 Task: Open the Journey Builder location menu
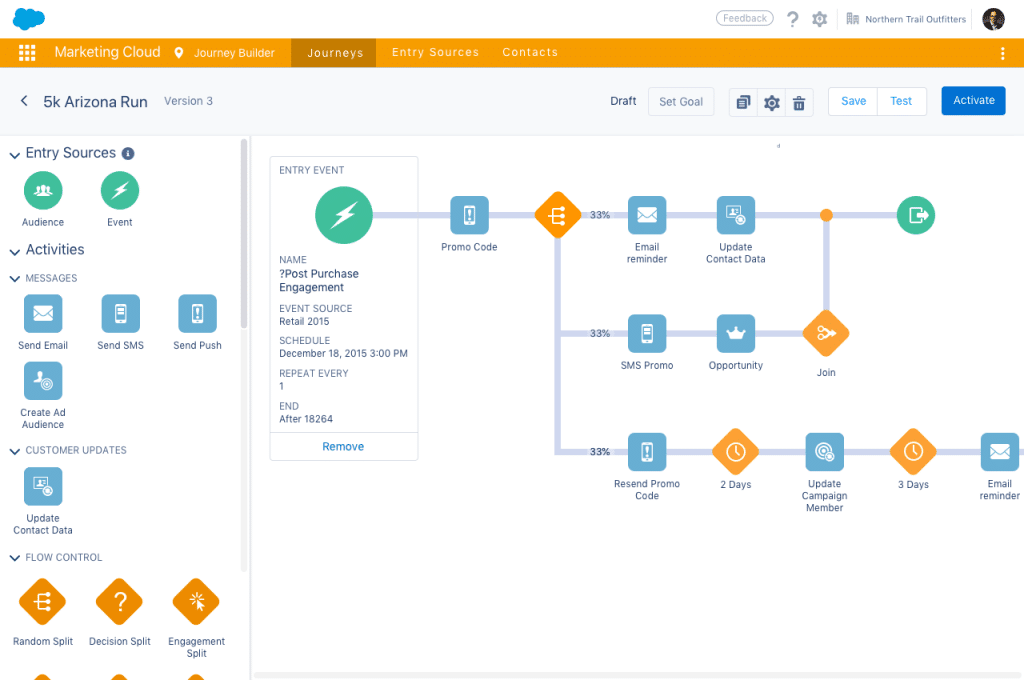225,53
